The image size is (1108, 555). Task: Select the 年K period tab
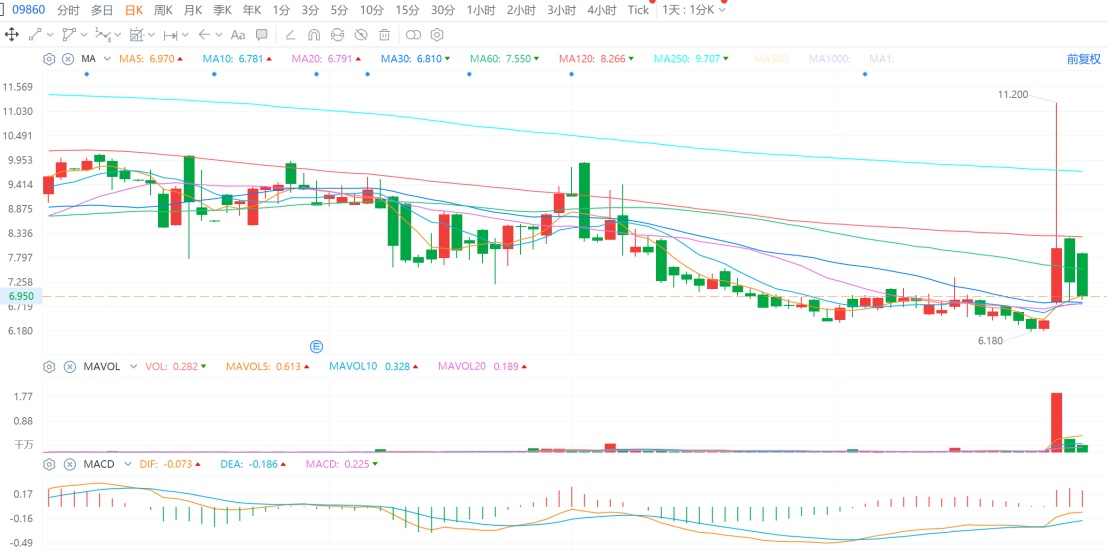(252, 10)
